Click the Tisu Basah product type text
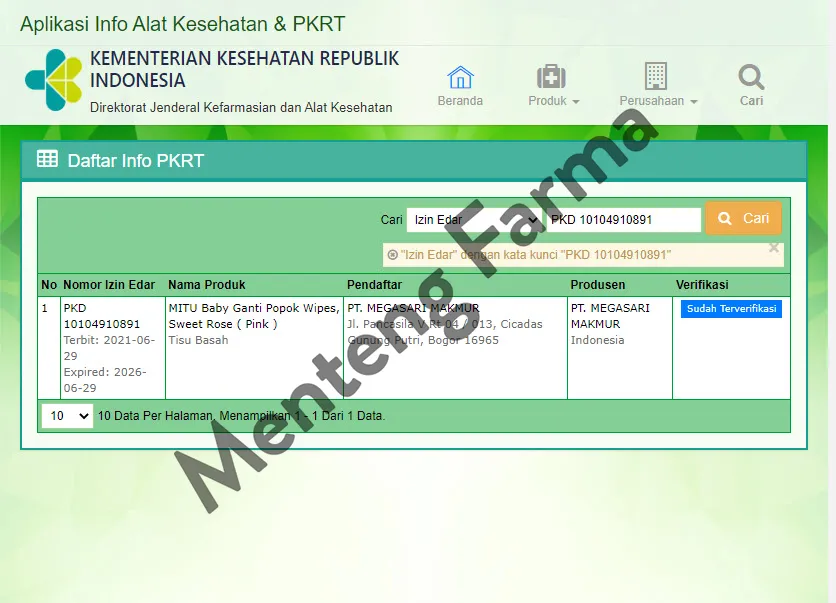This screenshot has height=603, width=836. click(x=198, y=340)
